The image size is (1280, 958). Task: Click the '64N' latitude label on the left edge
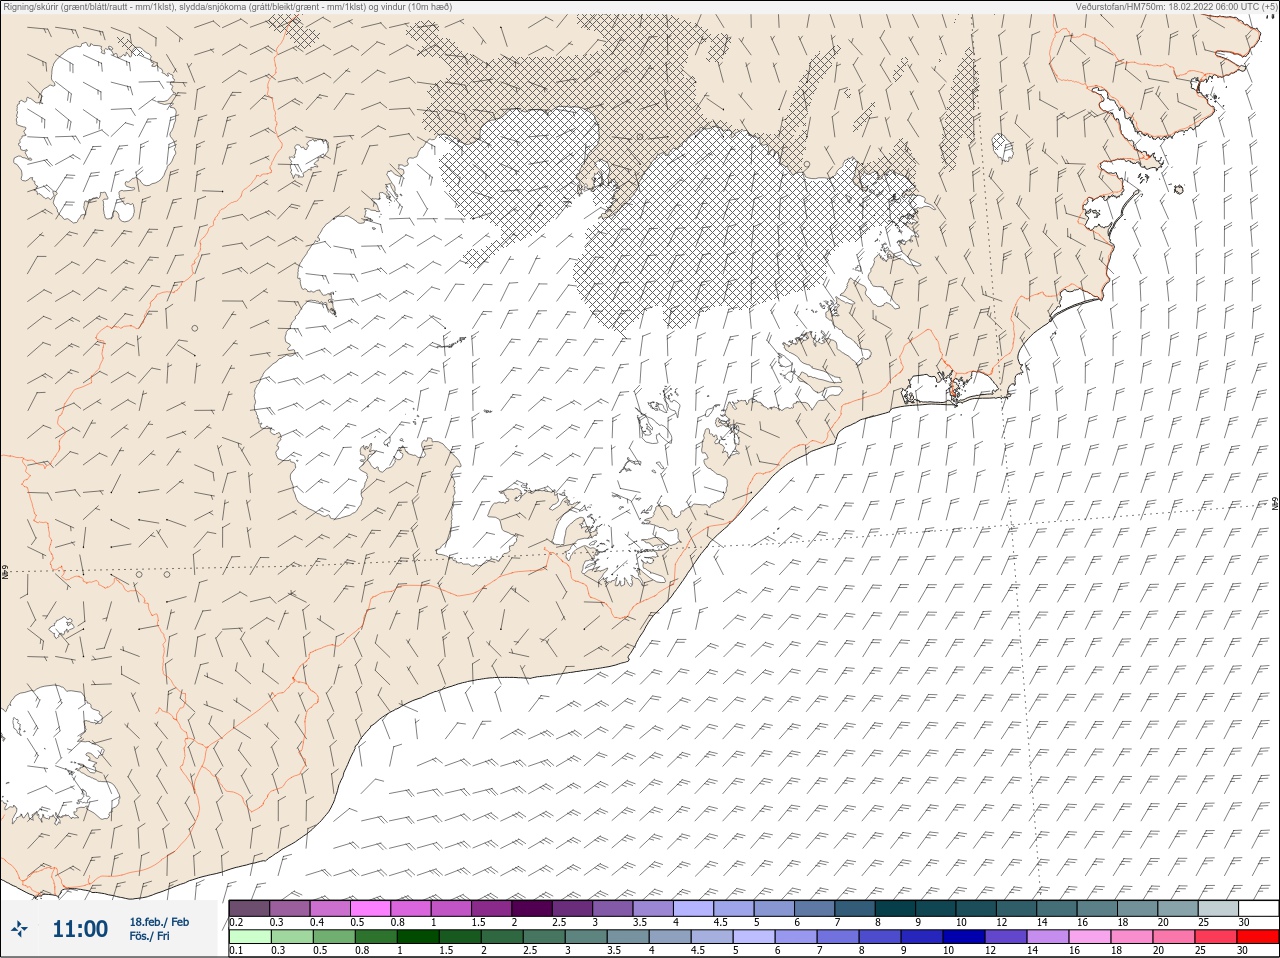[5, 574]
